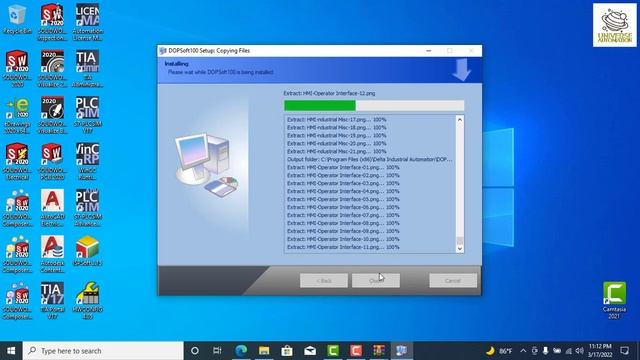Open TIA Administrator desktop shortcut
The height and width of the screenshot is (360, 640).
click(87, 68)
